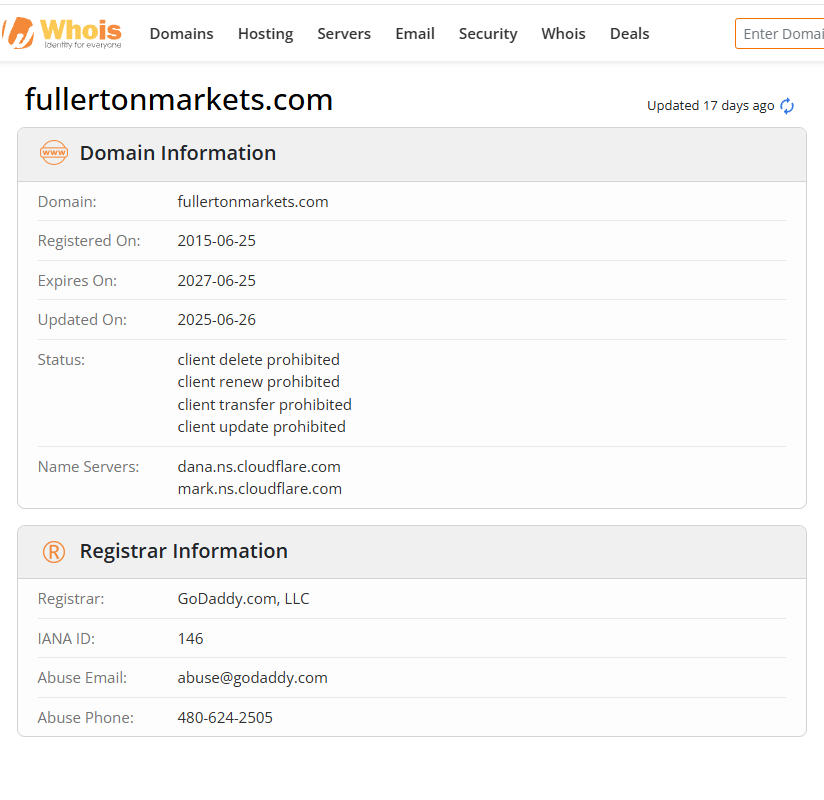
Task: Refresh the whois record with the blue arrows icon
Action: pos(787,106)
